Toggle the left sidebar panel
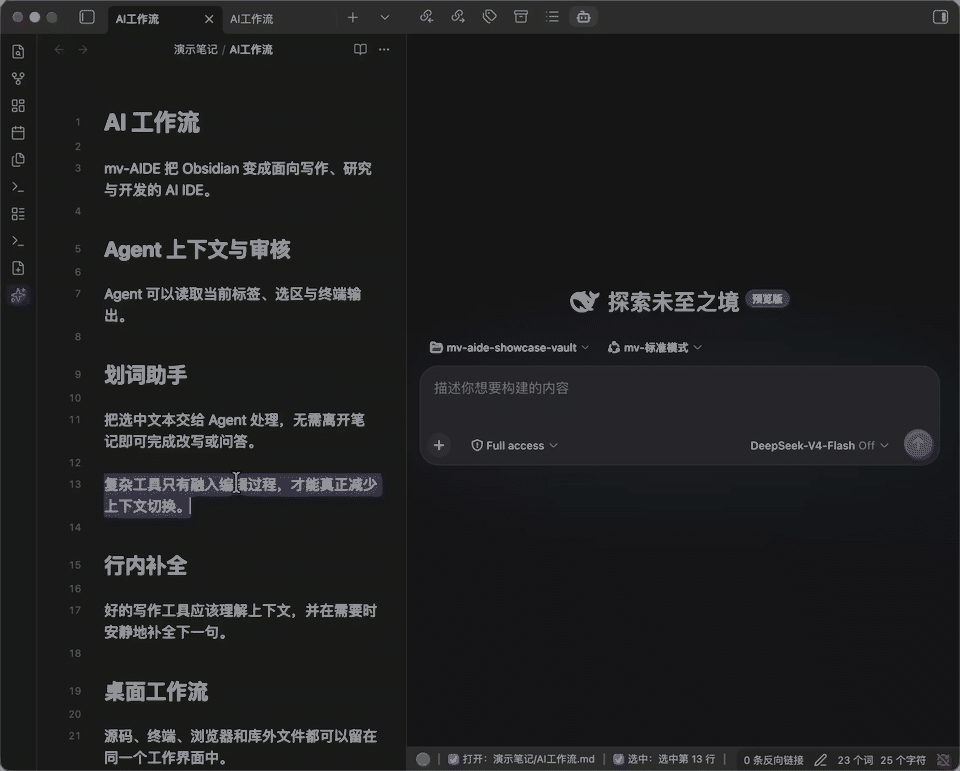The image size is (960, 771). click(x=87, y=17)
